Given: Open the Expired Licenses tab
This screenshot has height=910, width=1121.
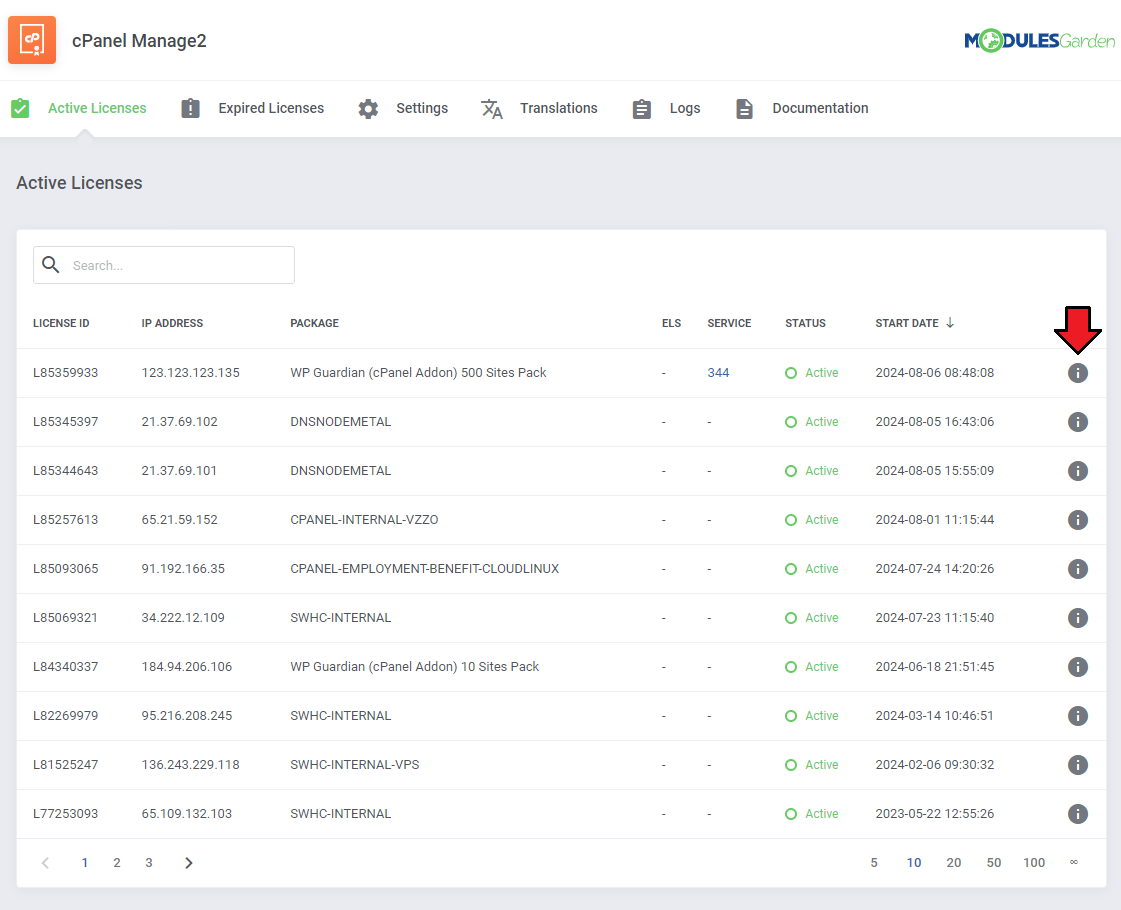Looking at the screenshot, I should 271,108.
